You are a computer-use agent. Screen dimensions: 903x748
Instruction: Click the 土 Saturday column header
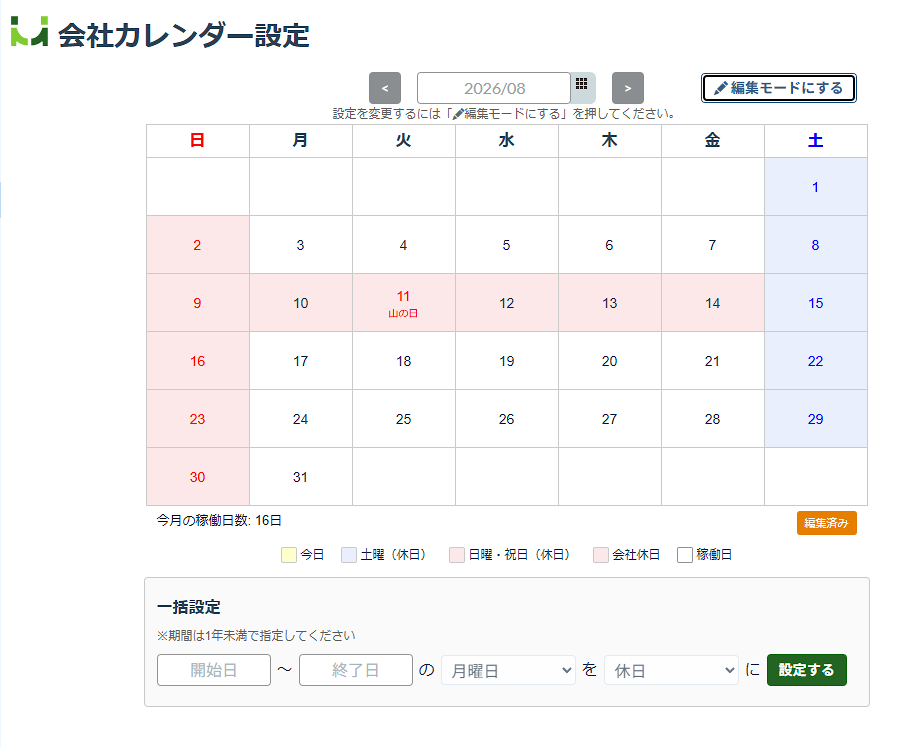point(815,141)
